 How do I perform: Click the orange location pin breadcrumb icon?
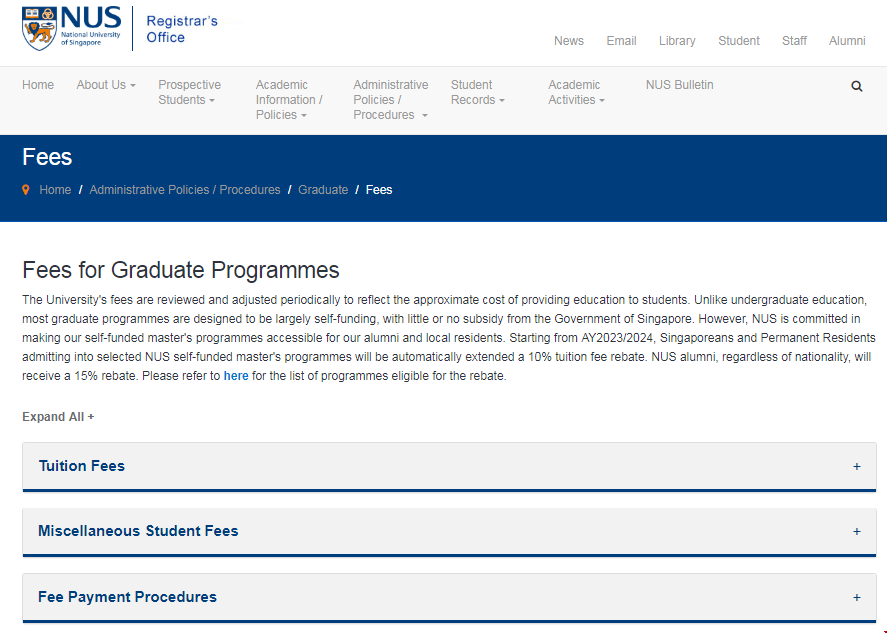click(26, 189)
